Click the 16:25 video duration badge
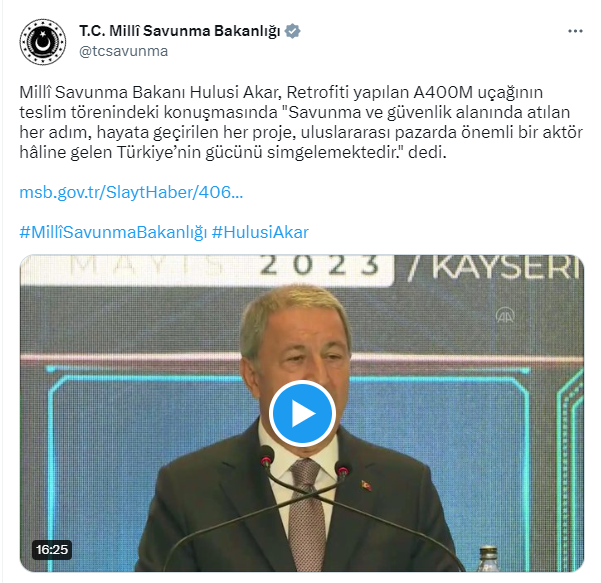This screenshot has height=583, width=601. point(52,550)
